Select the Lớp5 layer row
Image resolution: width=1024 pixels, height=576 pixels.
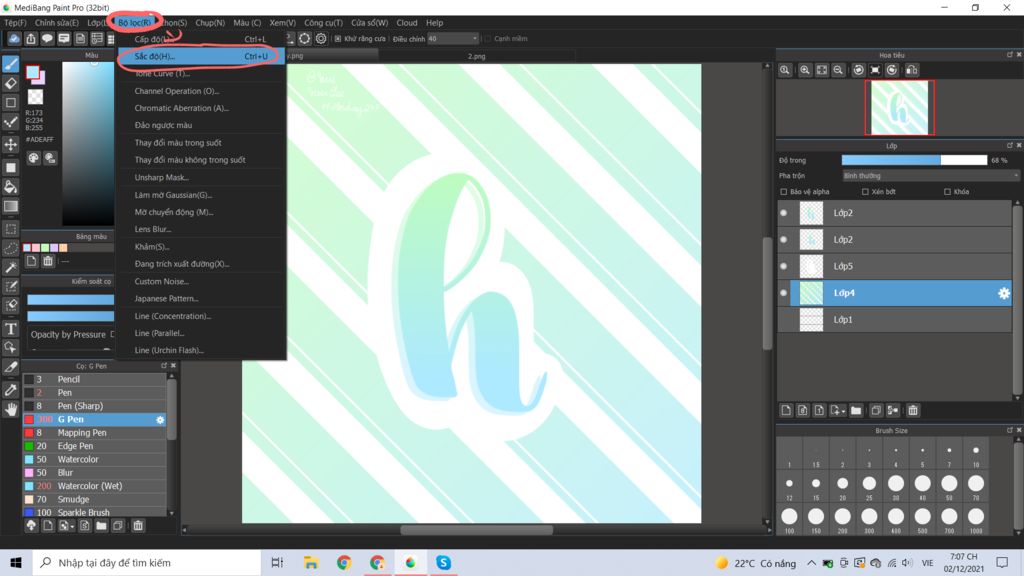(901, 266)
